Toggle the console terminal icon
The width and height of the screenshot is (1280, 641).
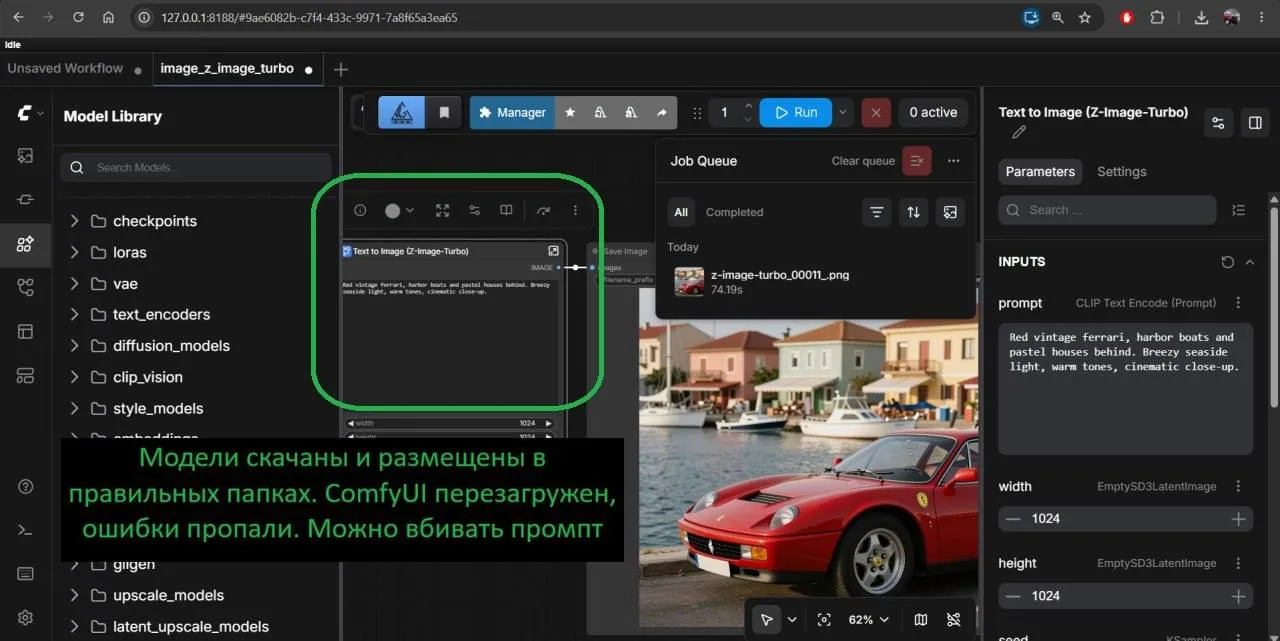(25, 530)
